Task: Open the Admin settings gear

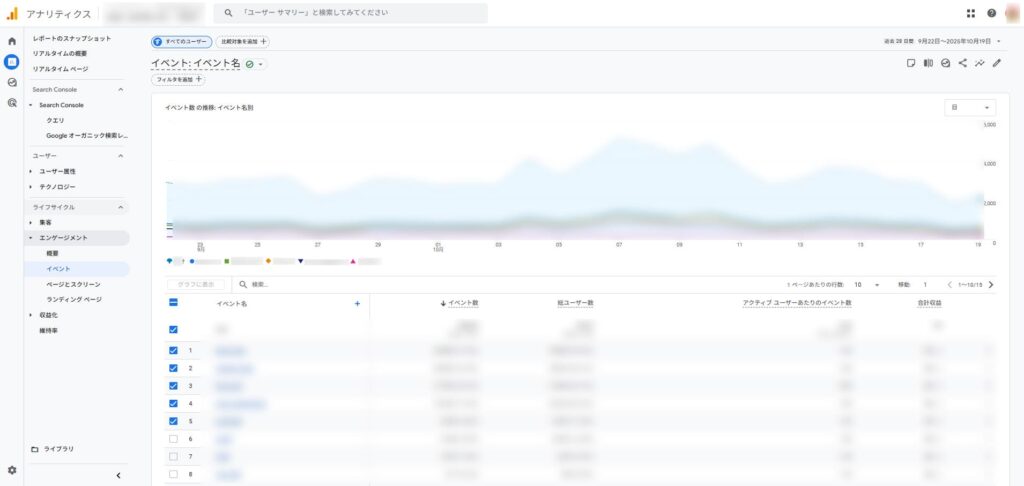Action: 12,470
